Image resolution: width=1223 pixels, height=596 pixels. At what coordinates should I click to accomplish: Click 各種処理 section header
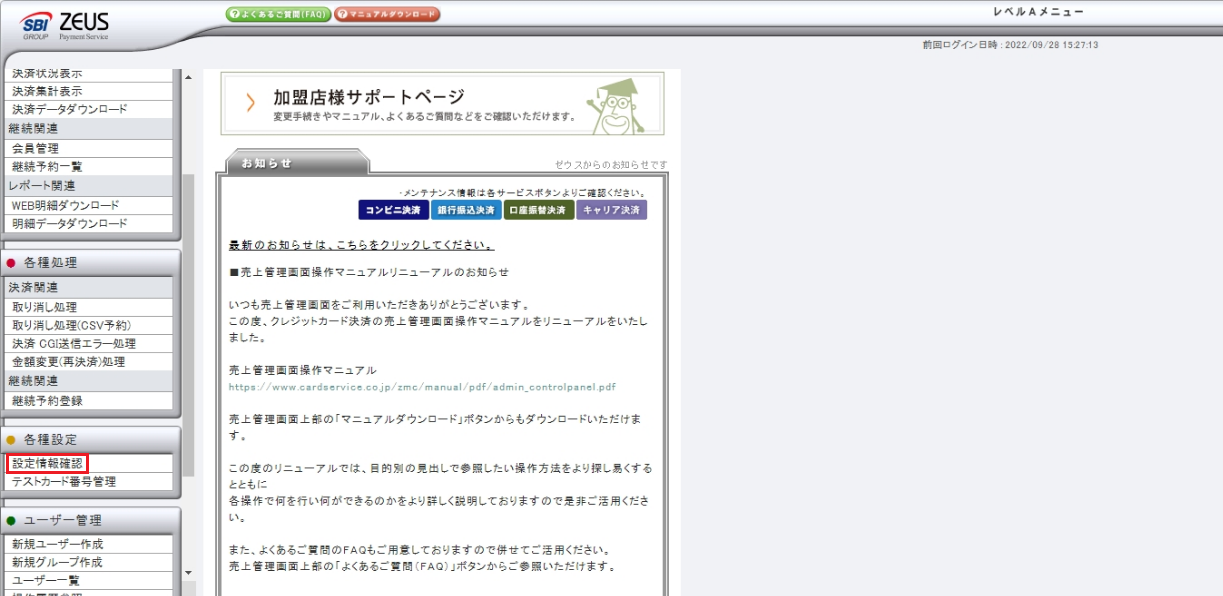coord(90,263)
